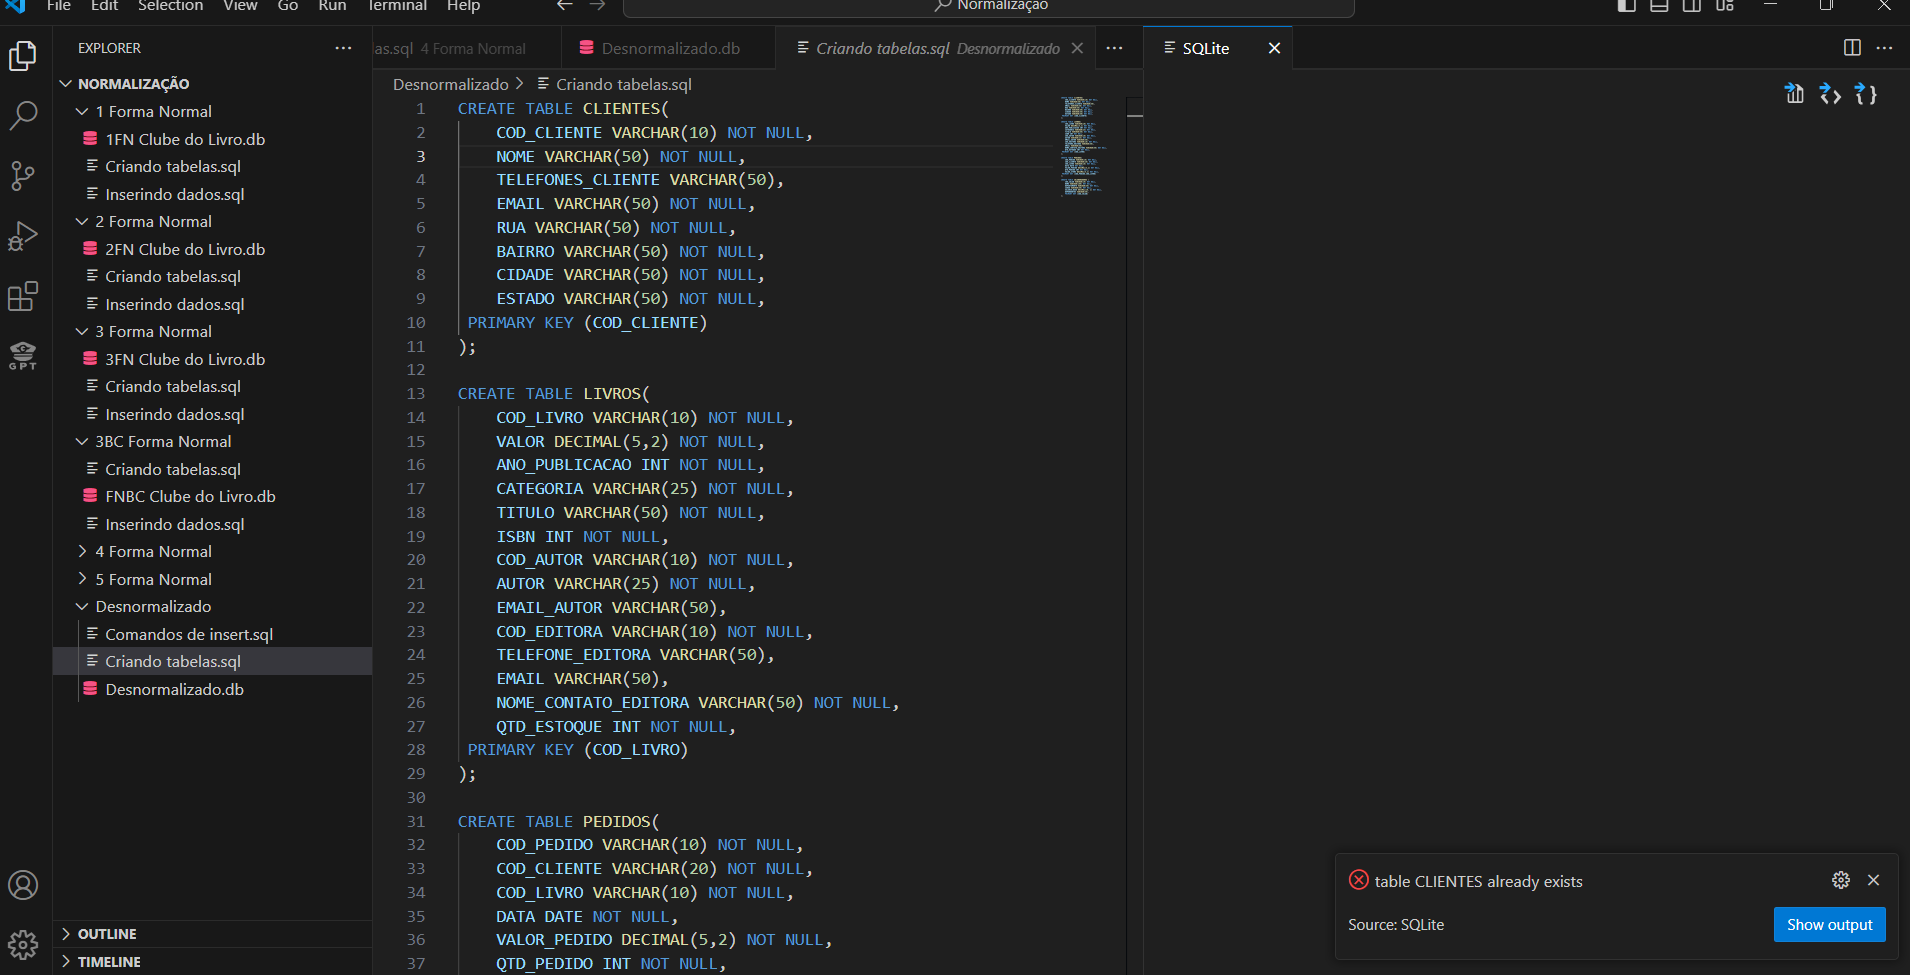The height and width of the screenshot is (975, 1910).
Task: Open the Explorer view in activity bar
Action: 23,56
